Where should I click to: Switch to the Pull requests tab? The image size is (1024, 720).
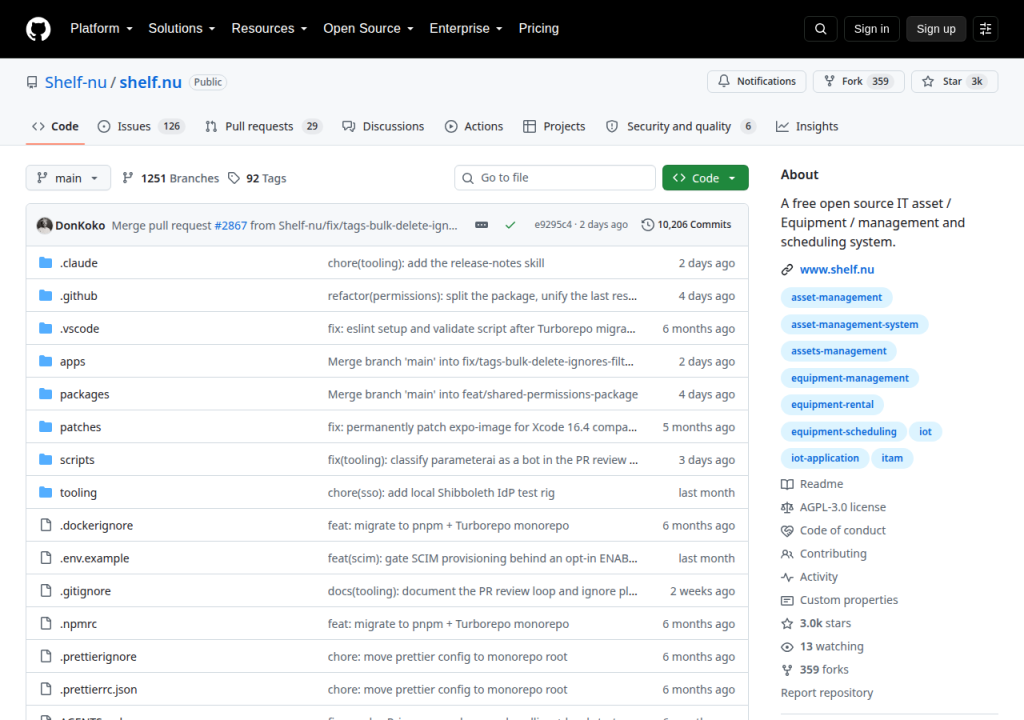[264, 126]
